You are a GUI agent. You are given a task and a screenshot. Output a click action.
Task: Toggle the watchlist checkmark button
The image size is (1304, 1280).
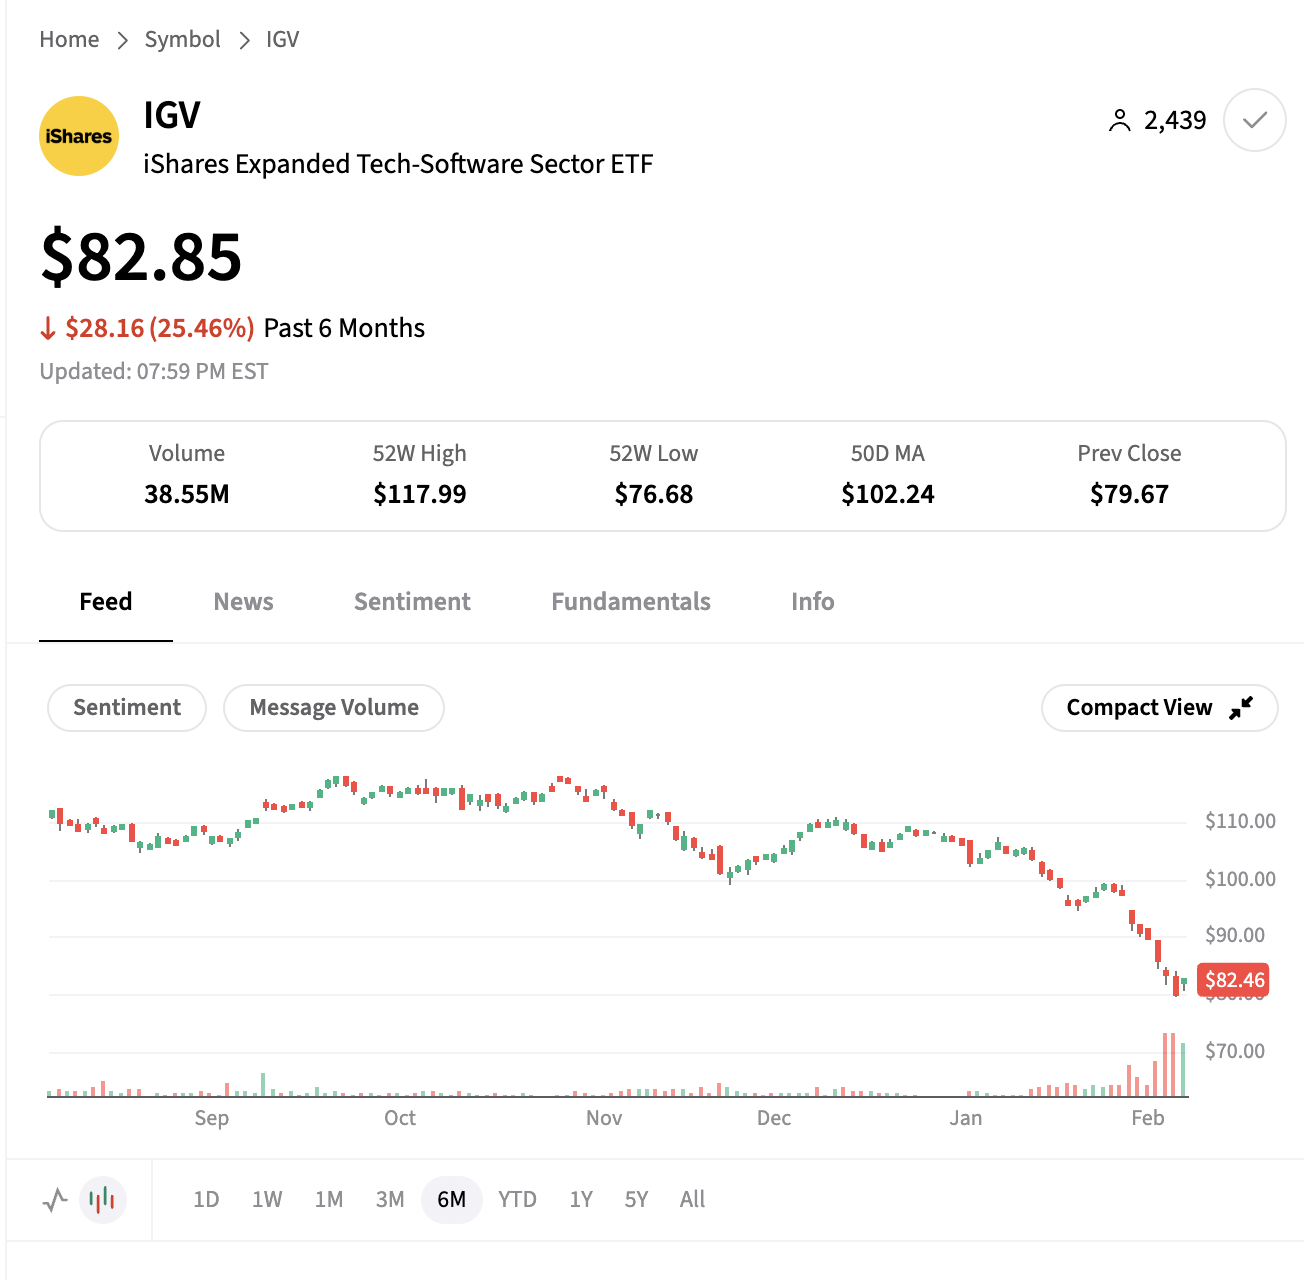pos(1254,120)
